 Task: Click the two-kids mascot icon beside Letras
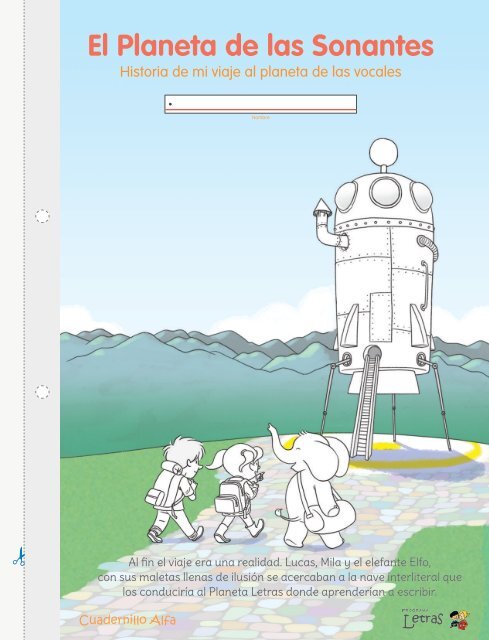point(459,619)
